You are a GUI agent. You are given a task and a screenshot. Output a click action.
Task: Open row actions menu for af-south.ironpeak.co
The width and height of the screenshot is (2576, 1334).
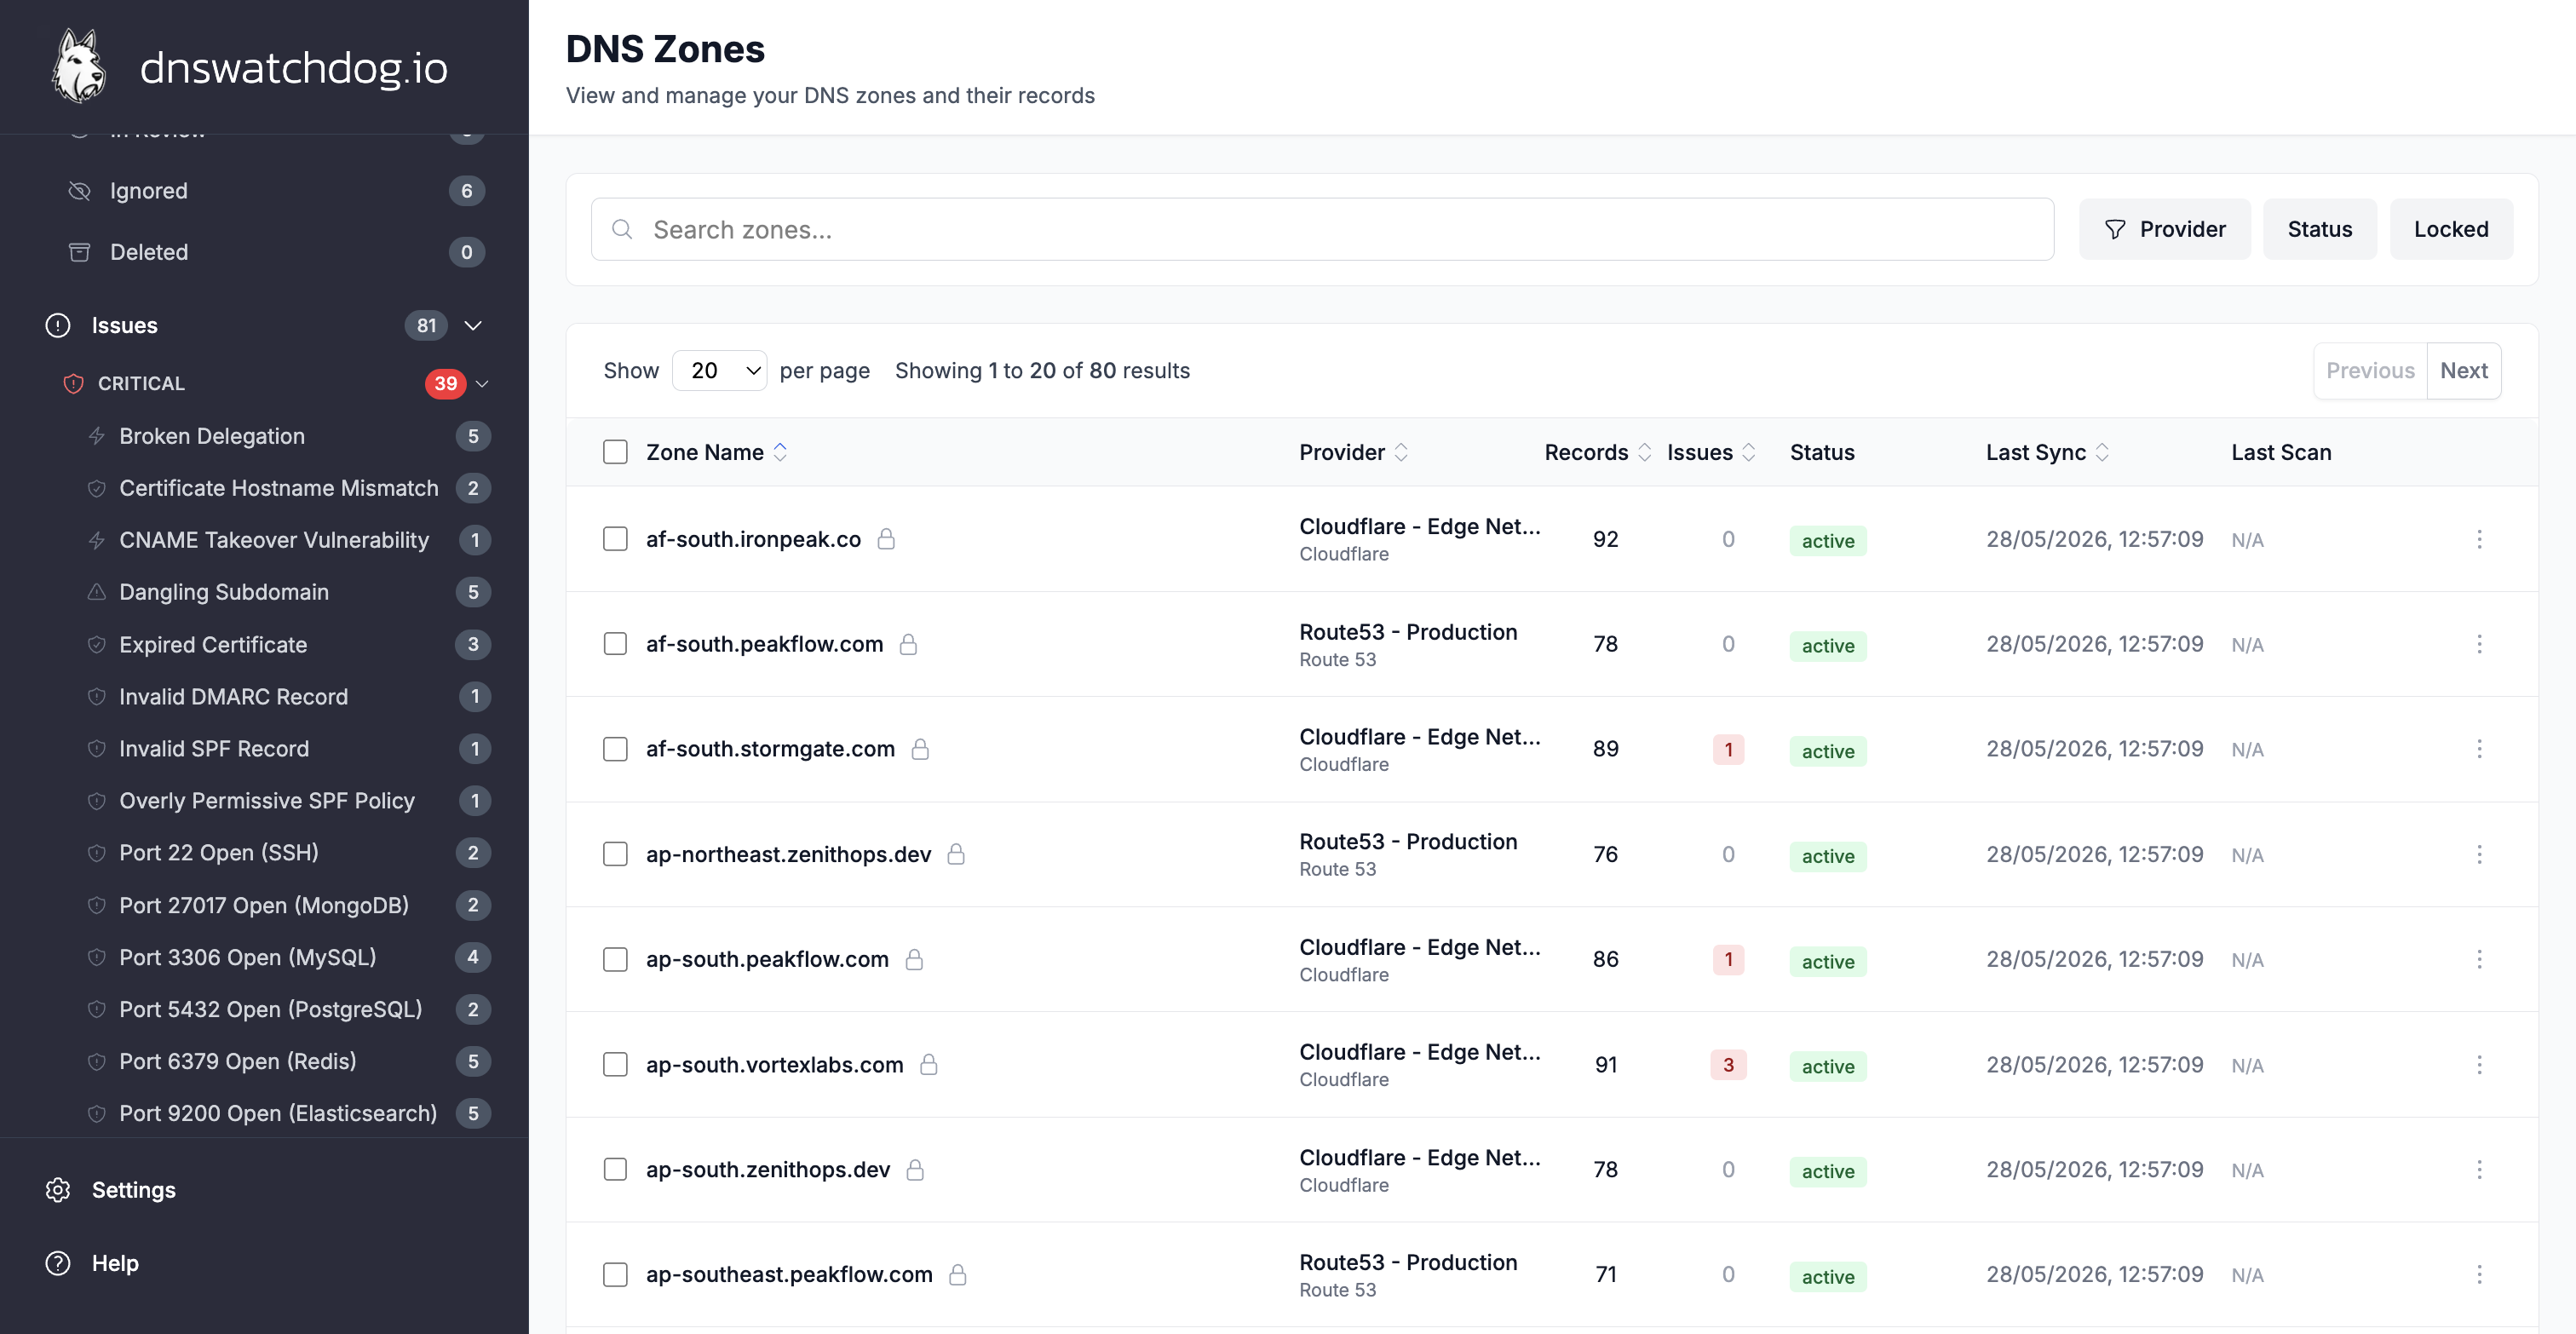tap(2479, 539)
